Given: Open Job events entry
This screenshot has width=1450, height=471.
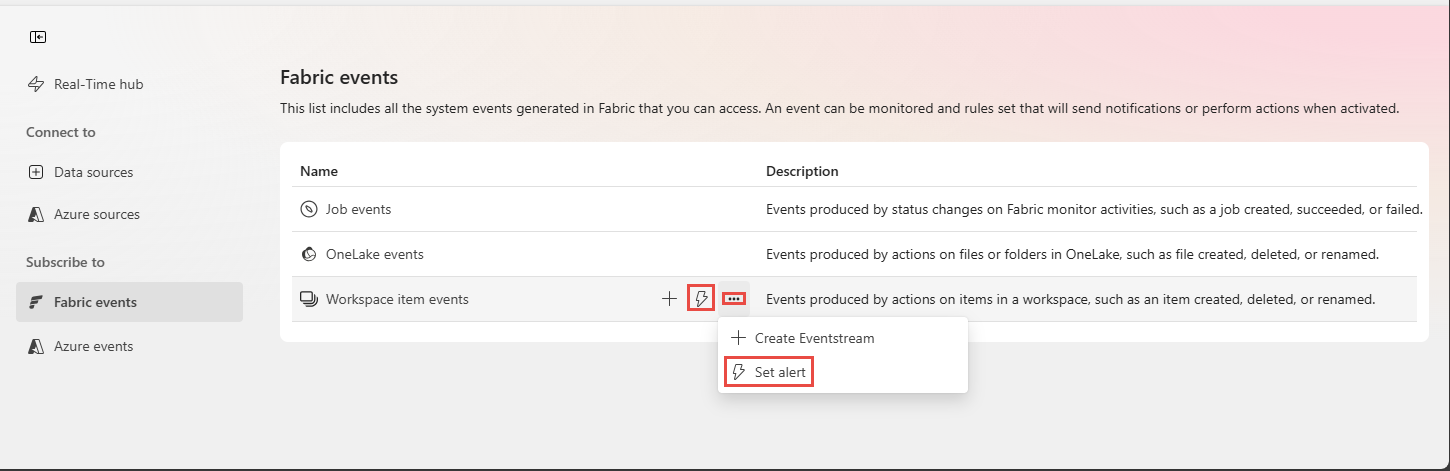Looking at the screenshot, I should click(x=358, y=210).
